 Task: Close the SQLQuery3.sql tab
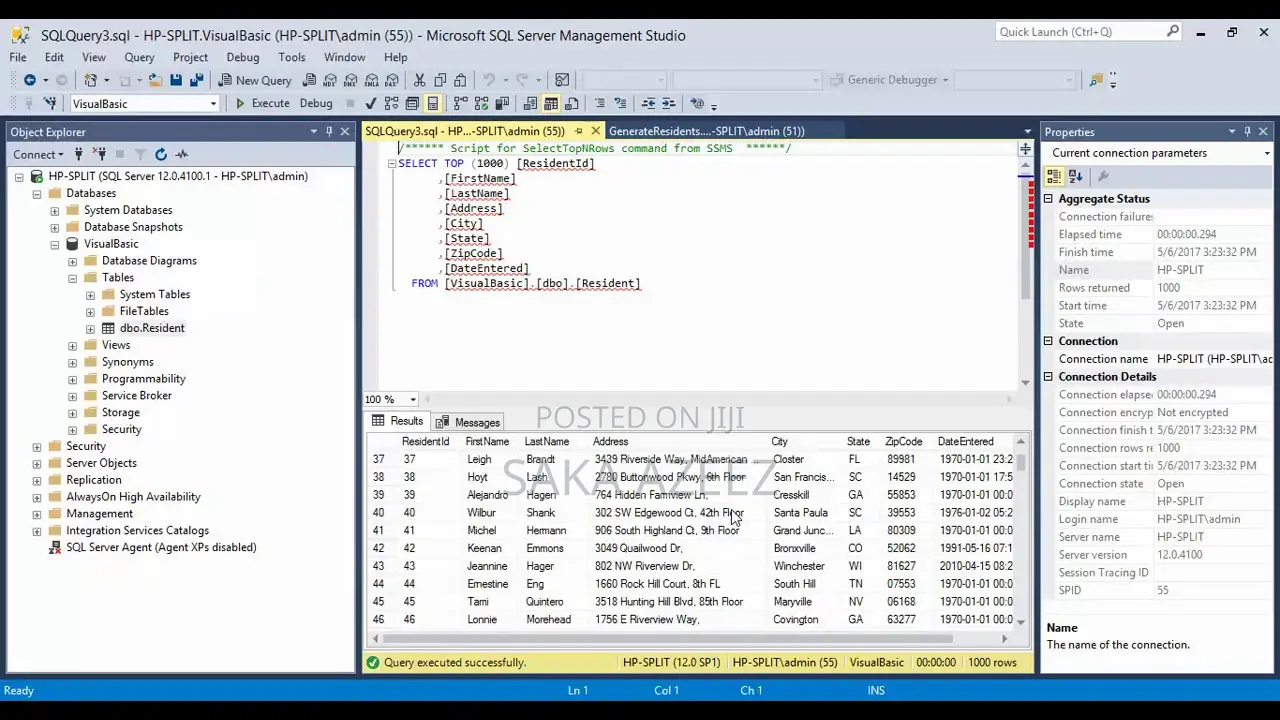tap(596, 131)
